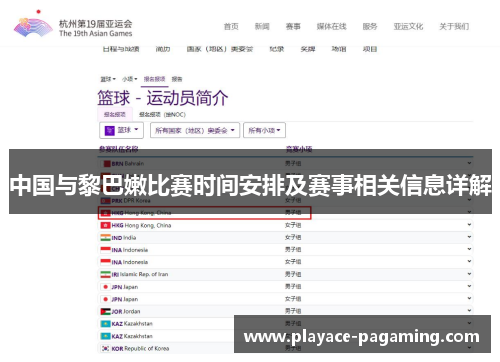500x362 pixels.
Task: Click 男子组 in the IRI Islamic Rep. of Iran row
Action: [x=293, y=274]
